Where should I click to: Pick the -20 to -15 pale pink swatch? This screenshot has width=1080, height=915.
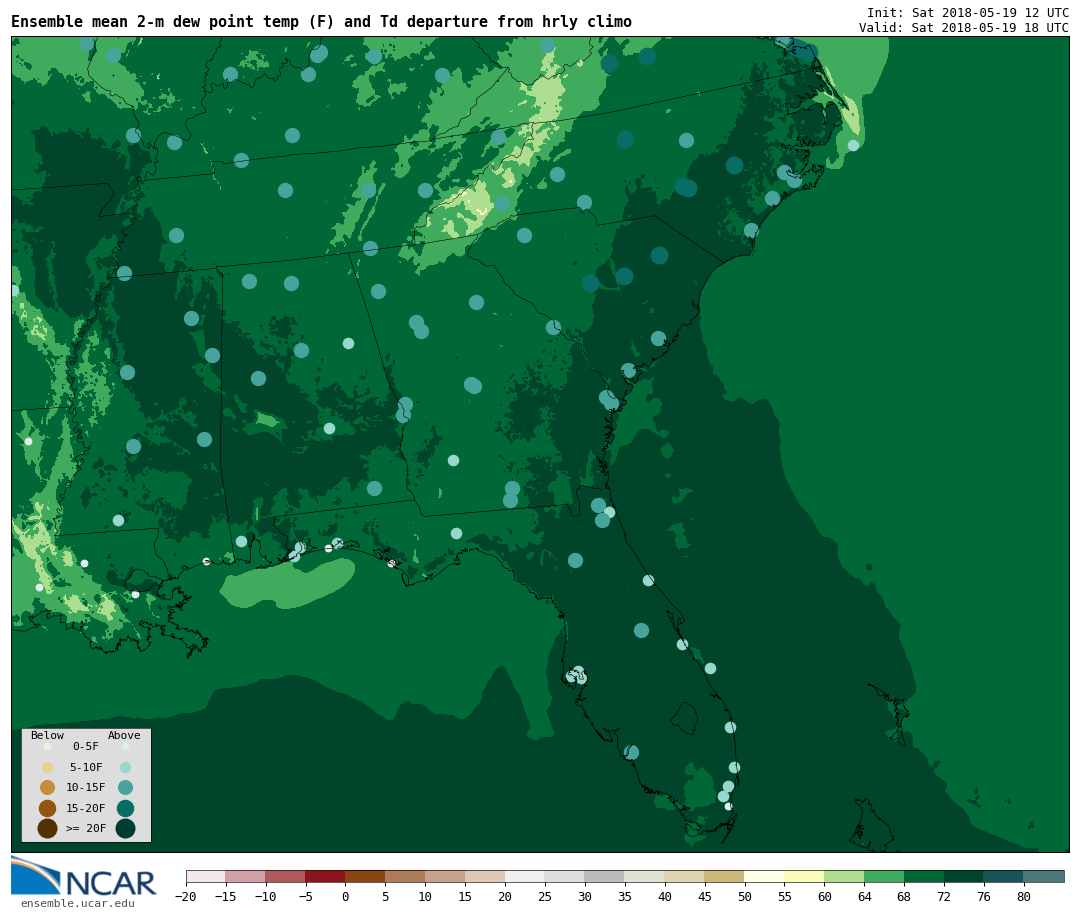(x=206, y=876)
